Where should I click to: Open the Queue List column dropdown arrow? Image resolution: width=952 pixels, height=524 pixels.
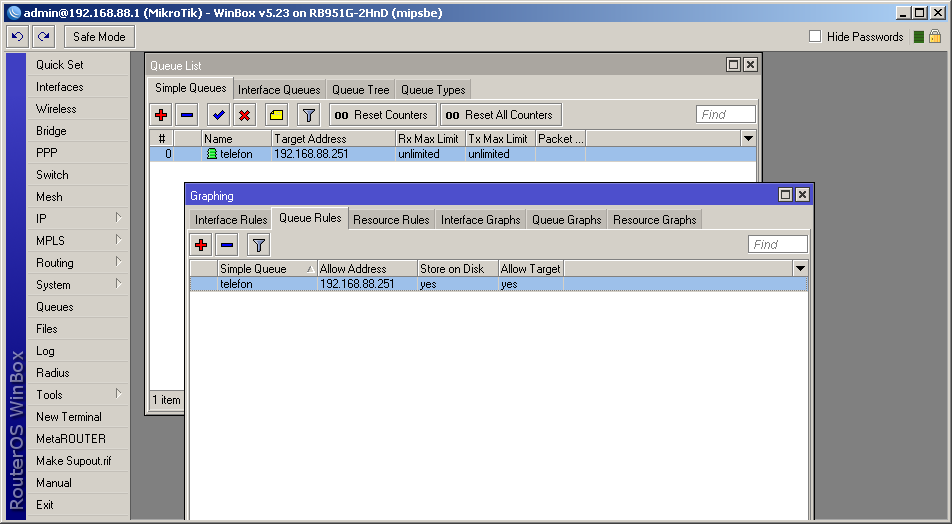749,138
